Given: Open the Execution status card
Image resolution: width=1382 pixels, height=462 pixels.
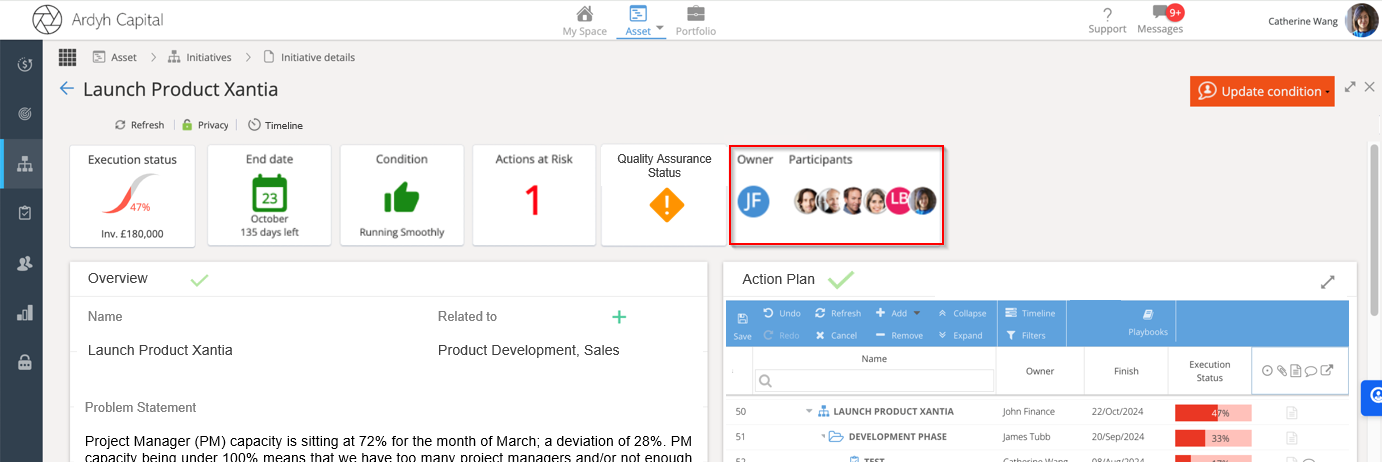Looking at the screenshot, I should coord(132,195).
